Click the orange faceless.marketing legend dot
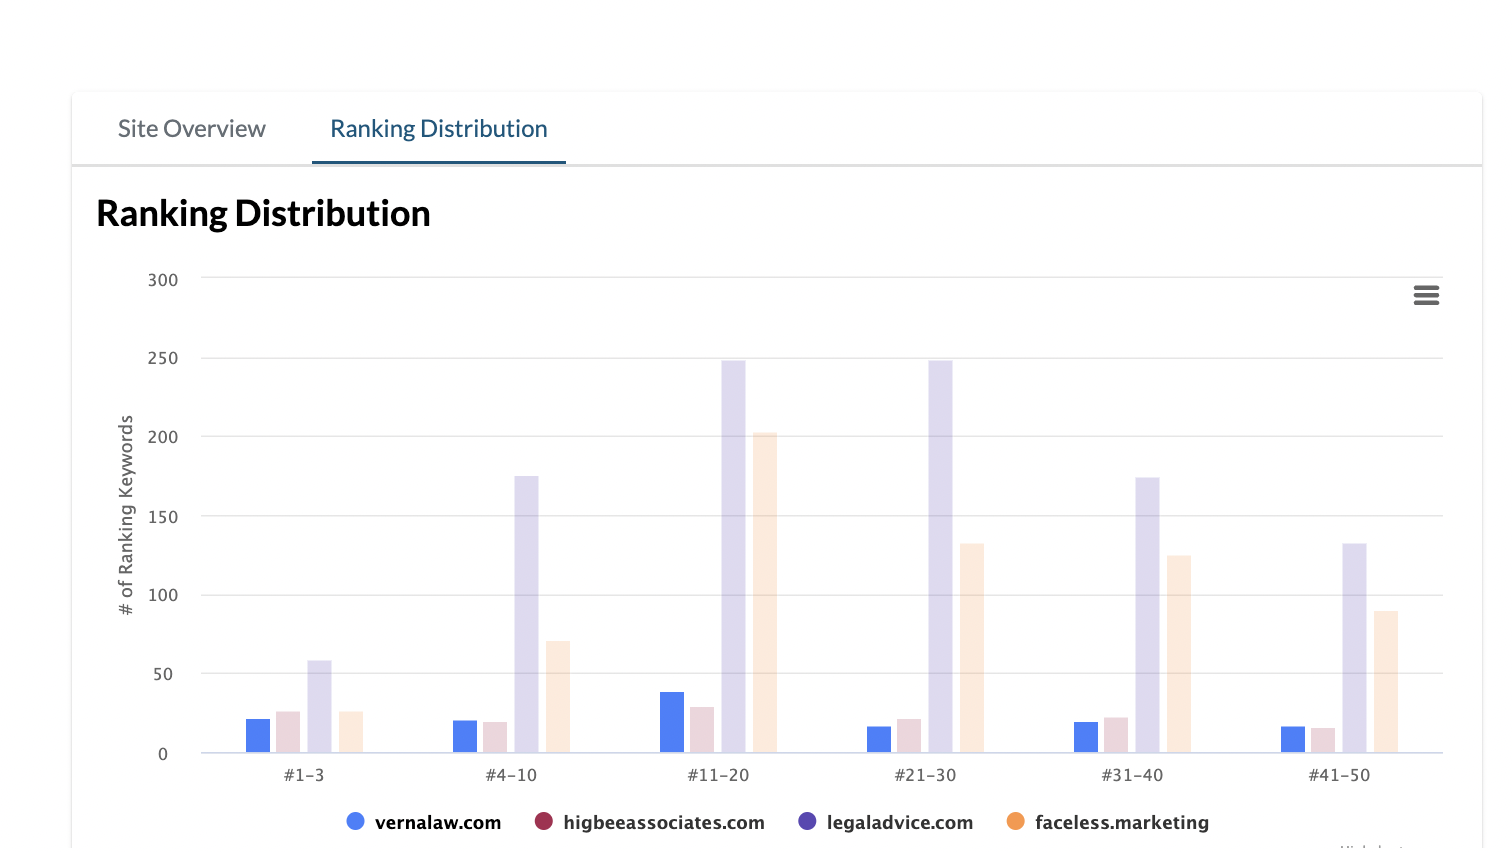1512x852 pixels. tap(1015, 822)
